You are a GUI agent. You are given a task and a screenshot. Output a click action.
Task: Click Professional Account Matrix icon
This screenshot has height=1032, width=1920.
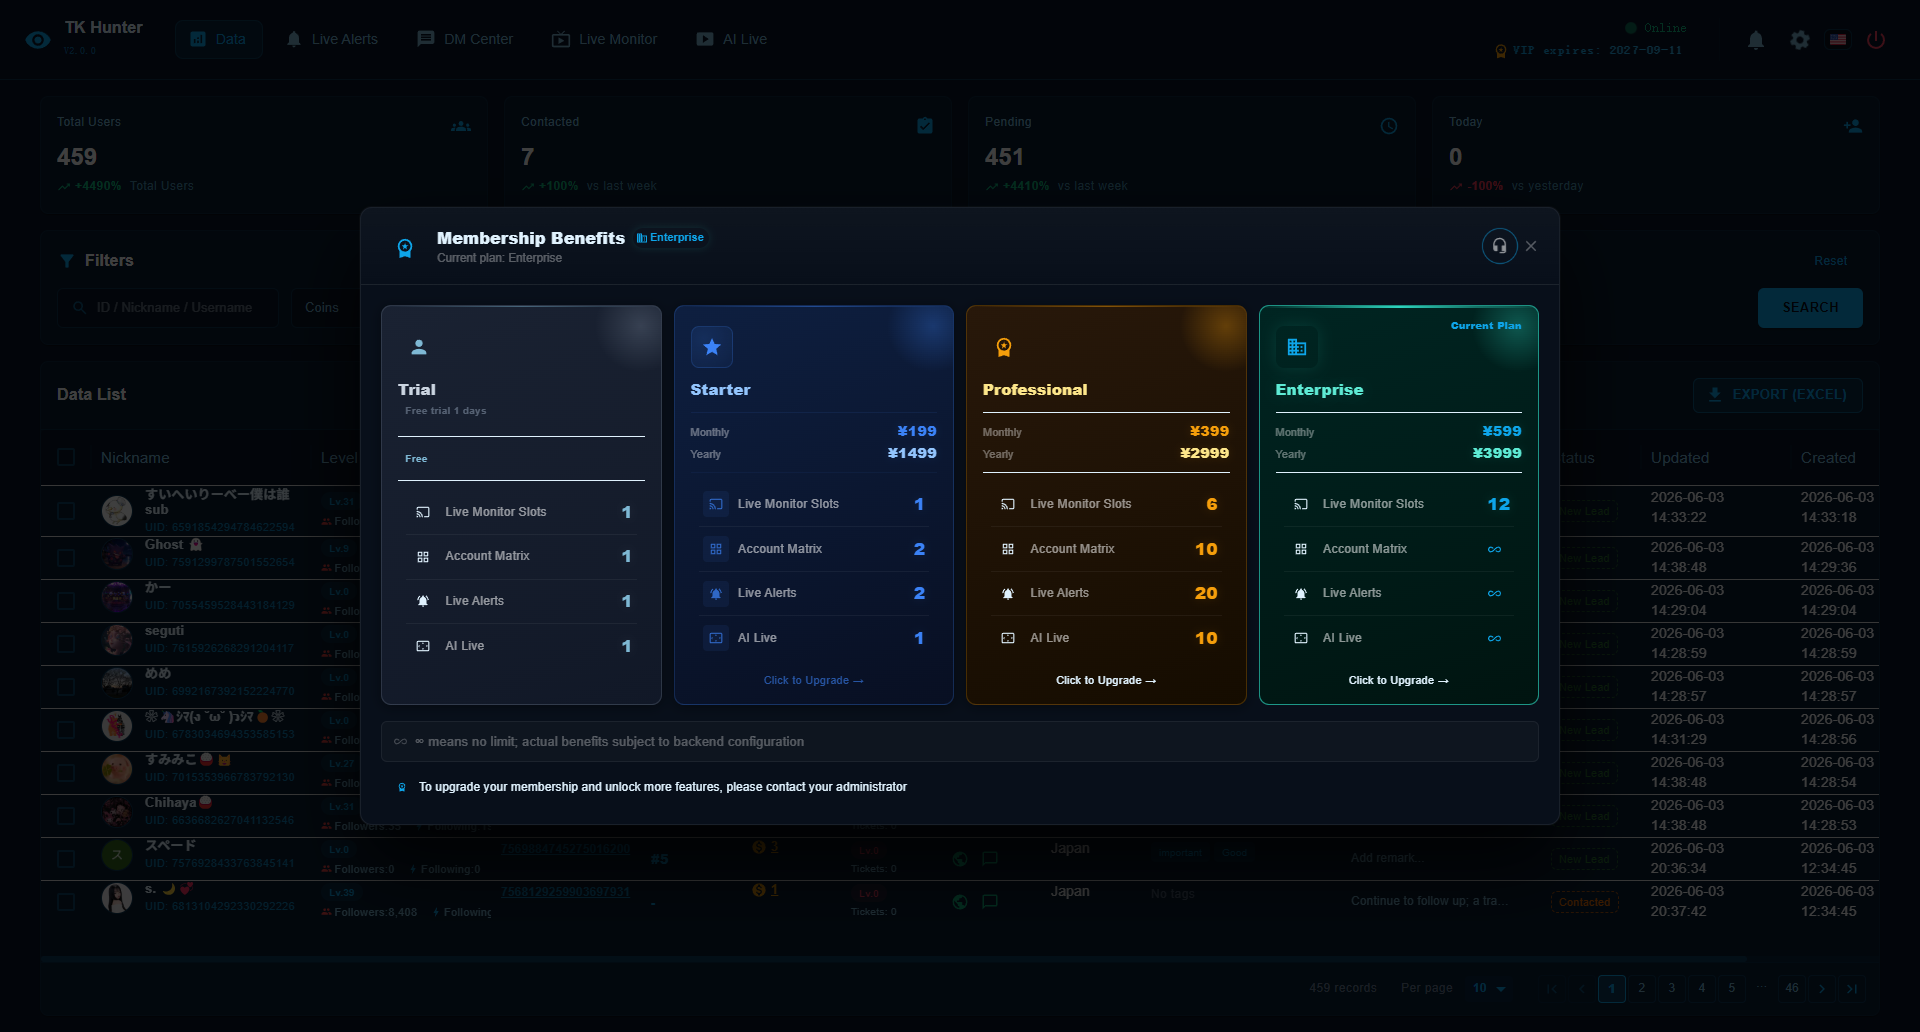click(1008, 549)
